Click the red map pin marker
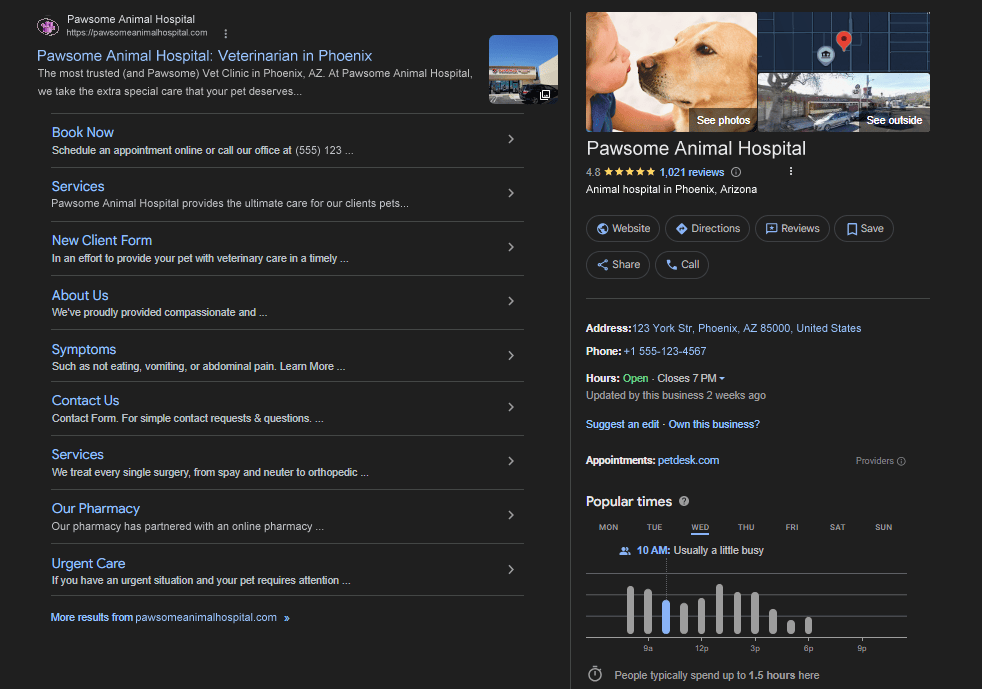This screenshot has width=982, height=689. tap(843, 40)
